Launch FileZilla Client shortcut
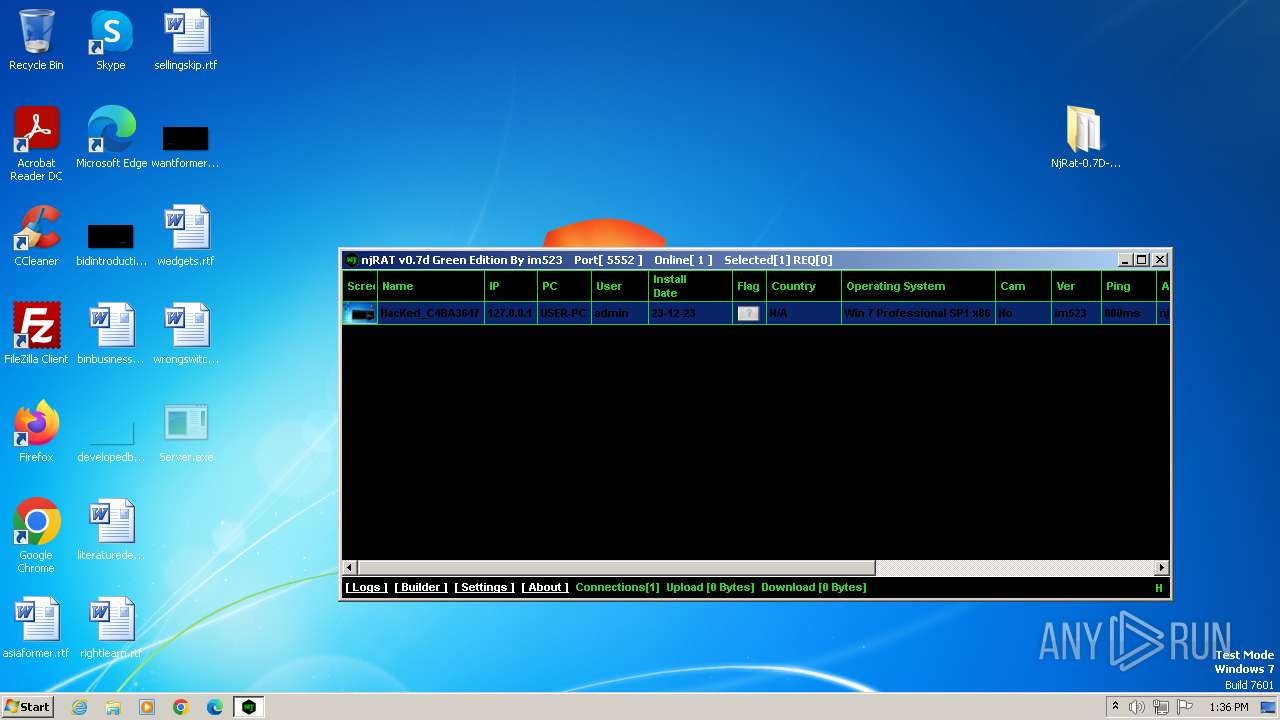Viewport: 1280px width, 720px height. [36, 334]
